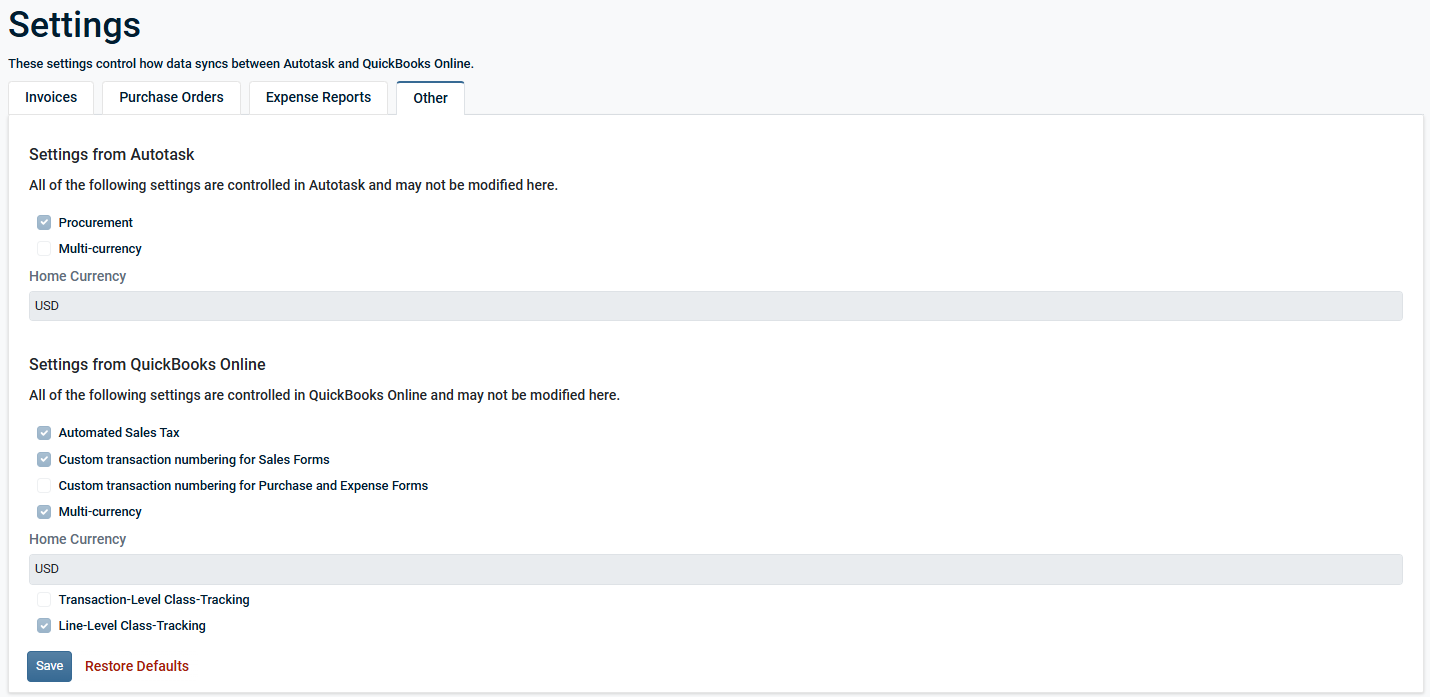
Task: Toggle Multi-currency checkbox under QuickBooks Online settings
Action: [44, 512]
